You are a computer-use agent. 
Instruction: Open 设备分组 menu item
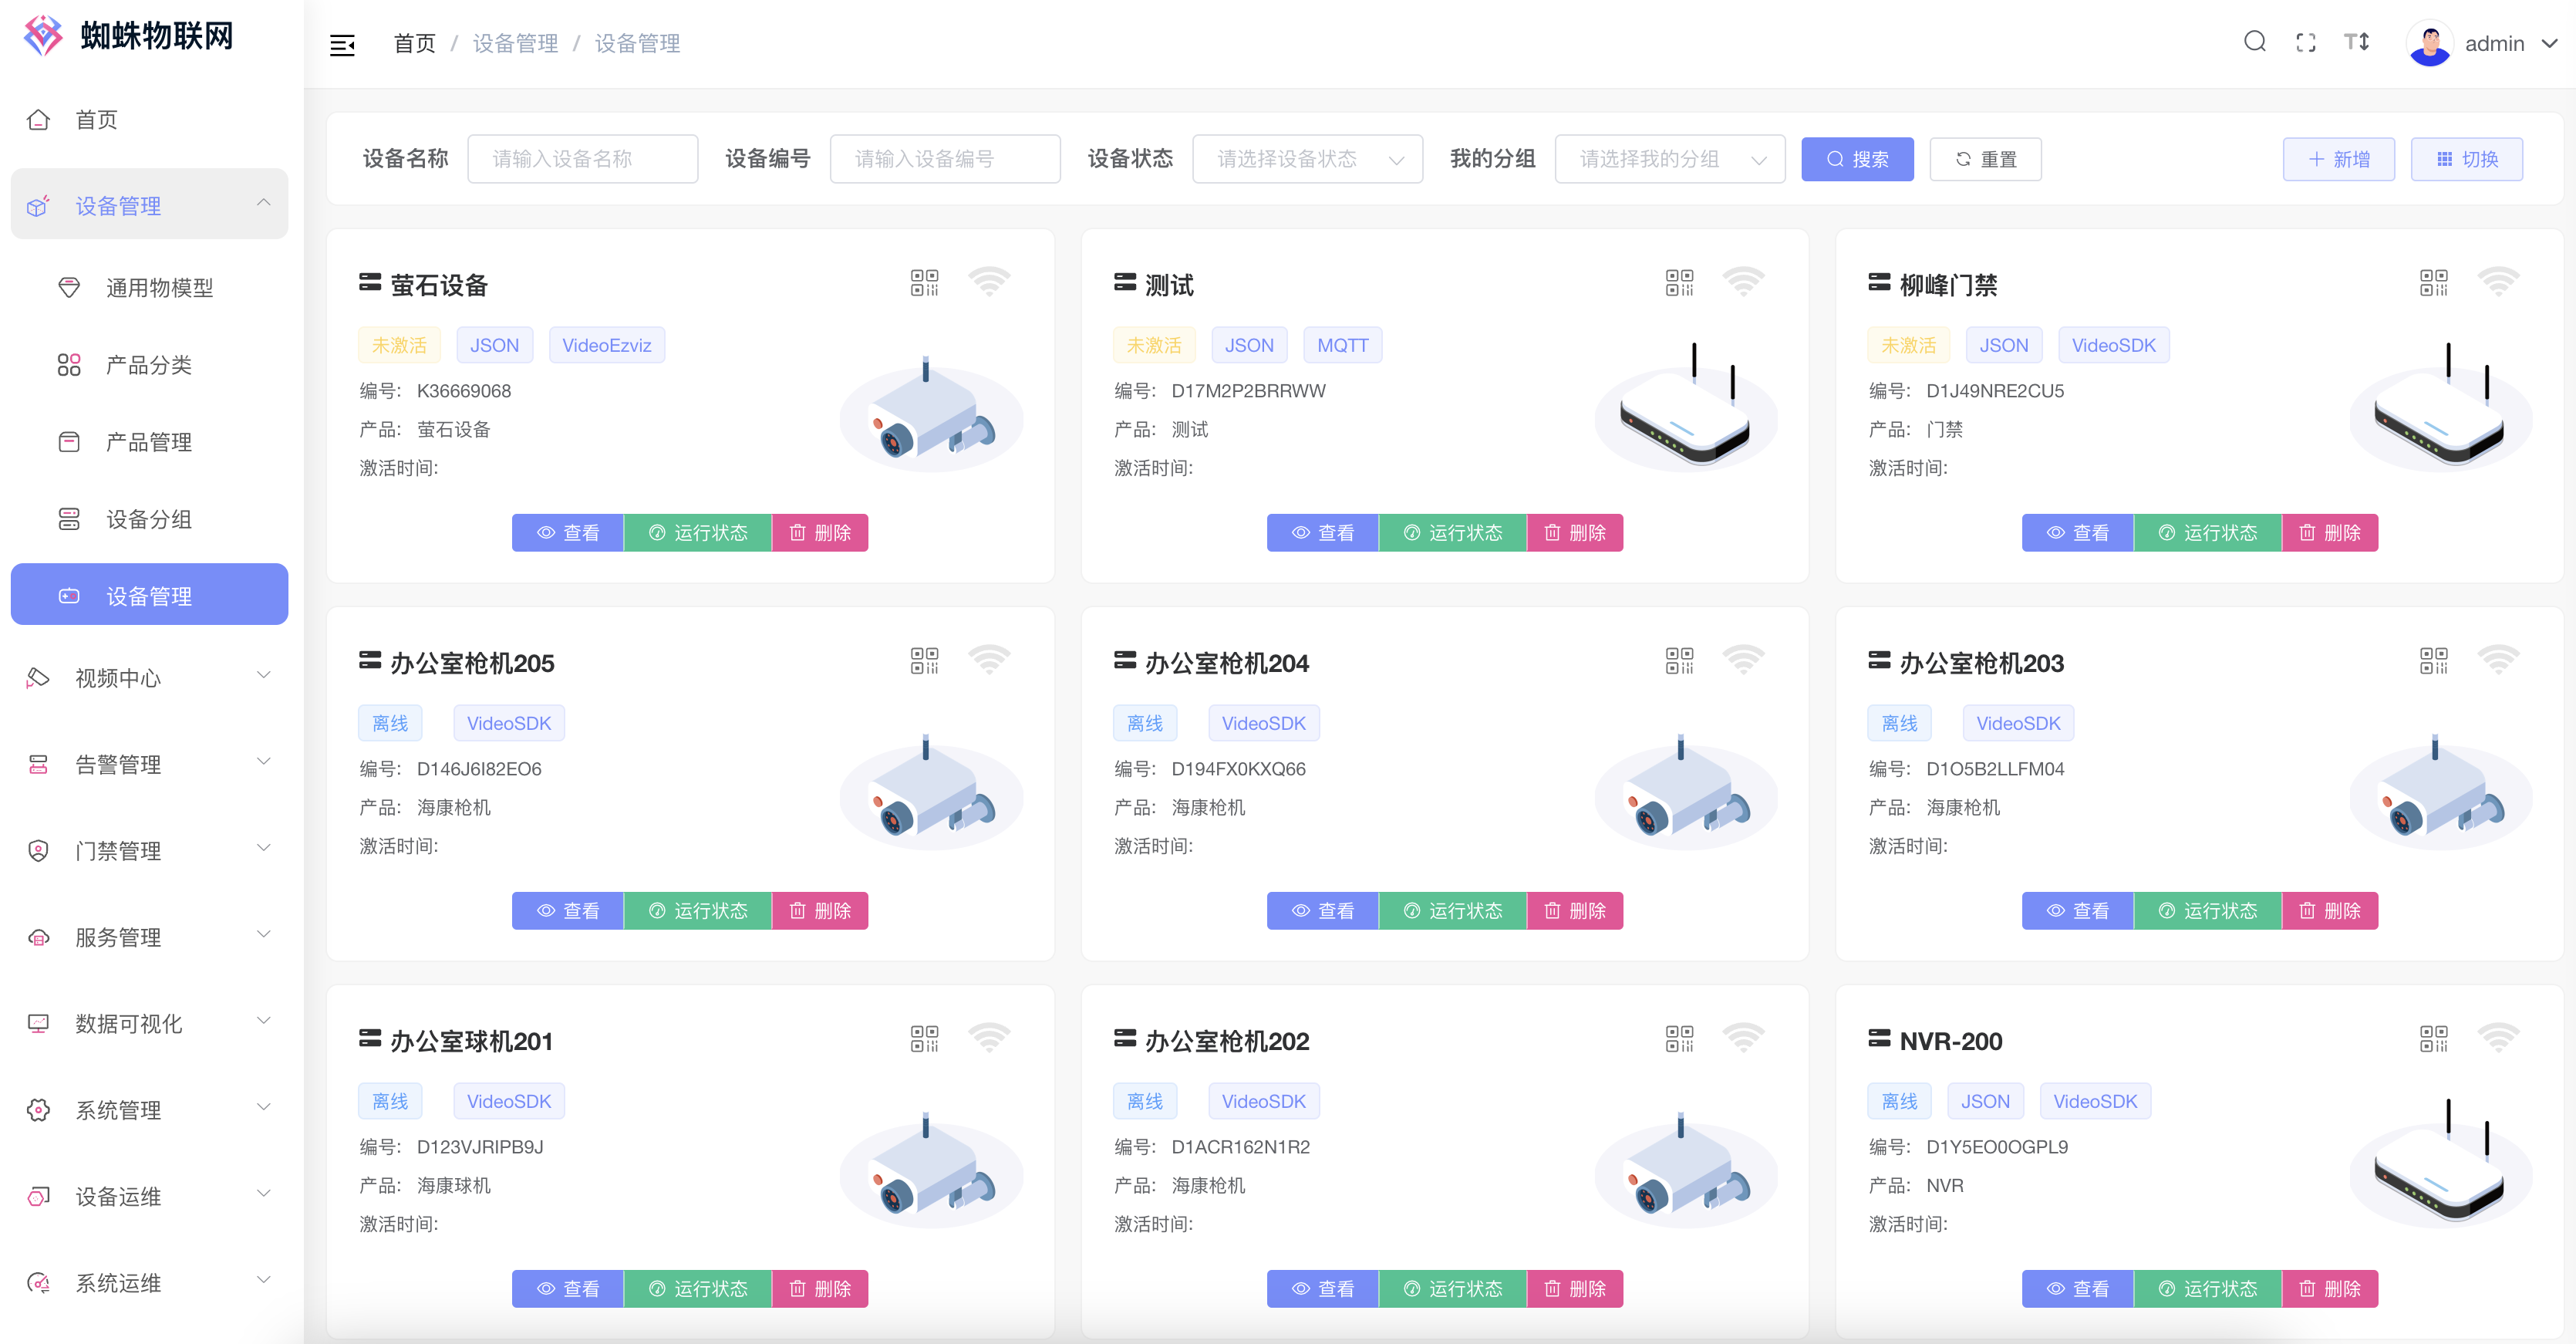coord(150,518)
